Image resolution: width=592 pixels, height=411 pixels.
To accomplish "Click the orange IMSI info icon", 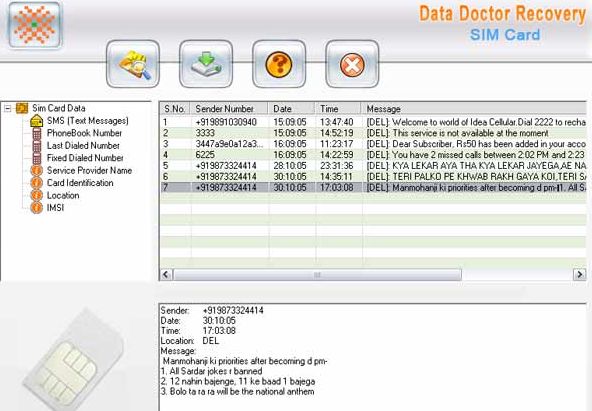I will point(36,208).
